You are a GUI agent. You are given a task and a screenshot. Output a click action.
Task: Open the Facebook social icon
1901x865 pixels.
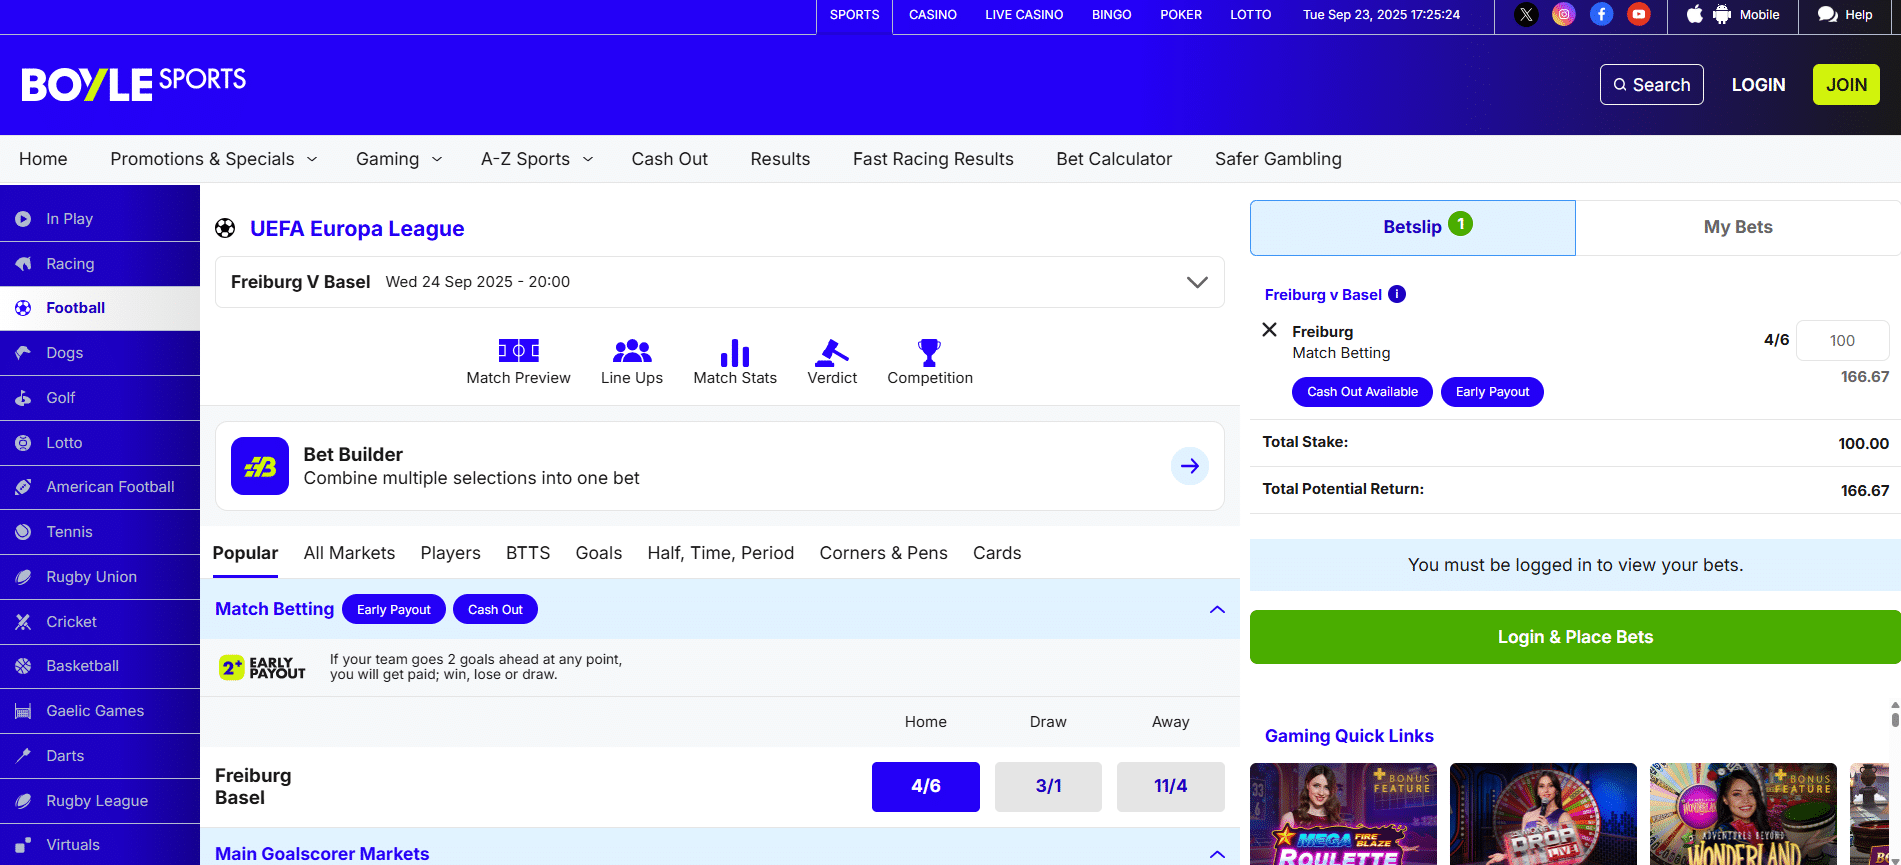click(1601, 15)
